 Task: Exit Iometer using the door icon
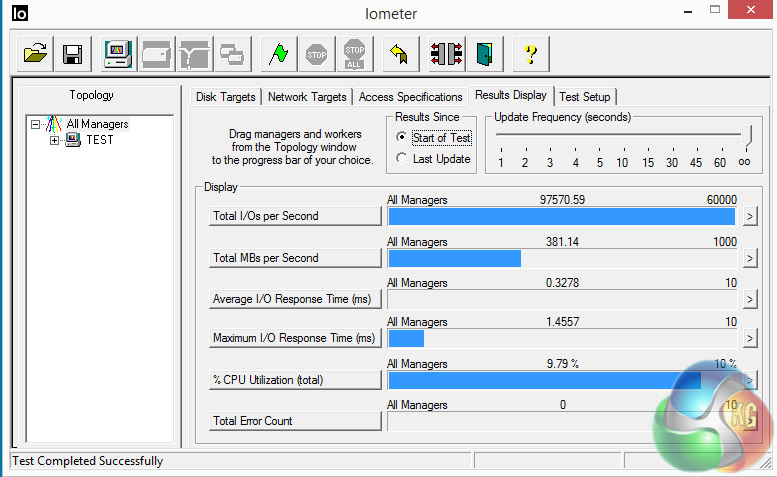(x=484, y=54)
